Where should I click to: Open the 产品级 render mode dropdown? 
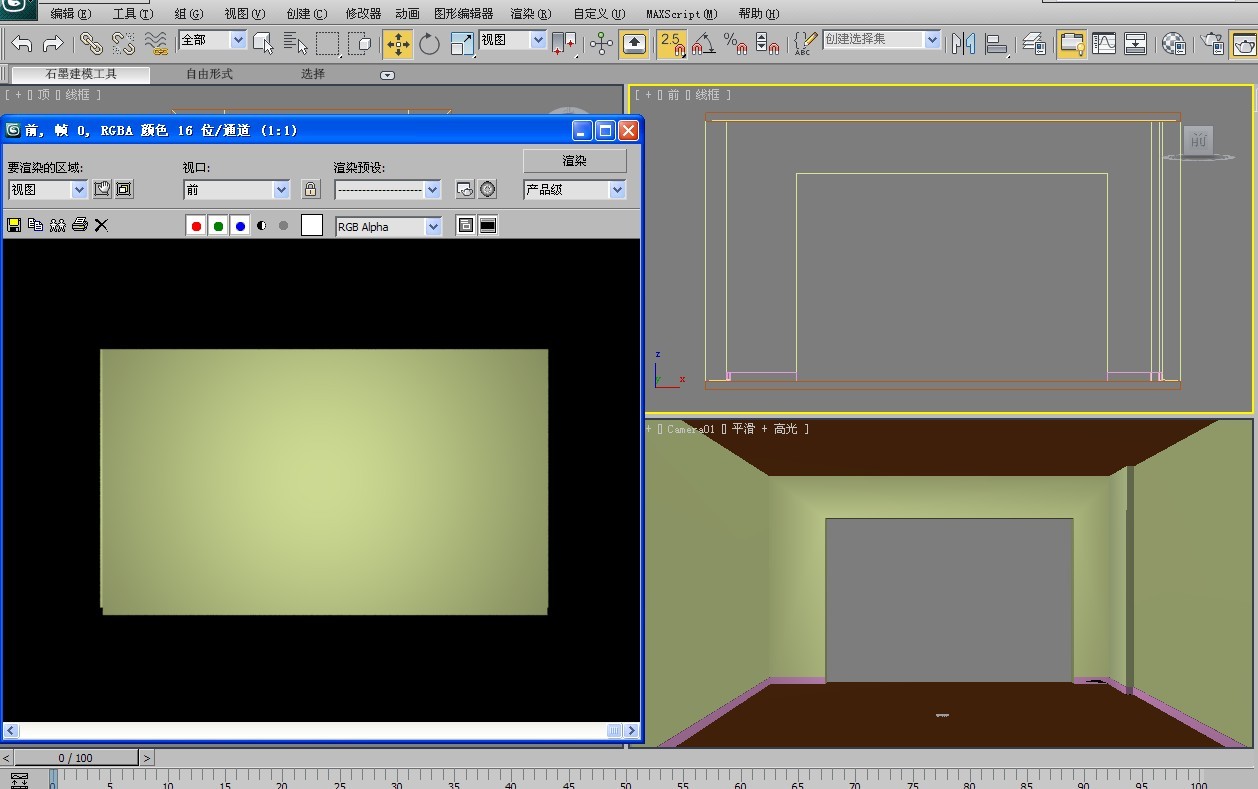pos(575,190)
